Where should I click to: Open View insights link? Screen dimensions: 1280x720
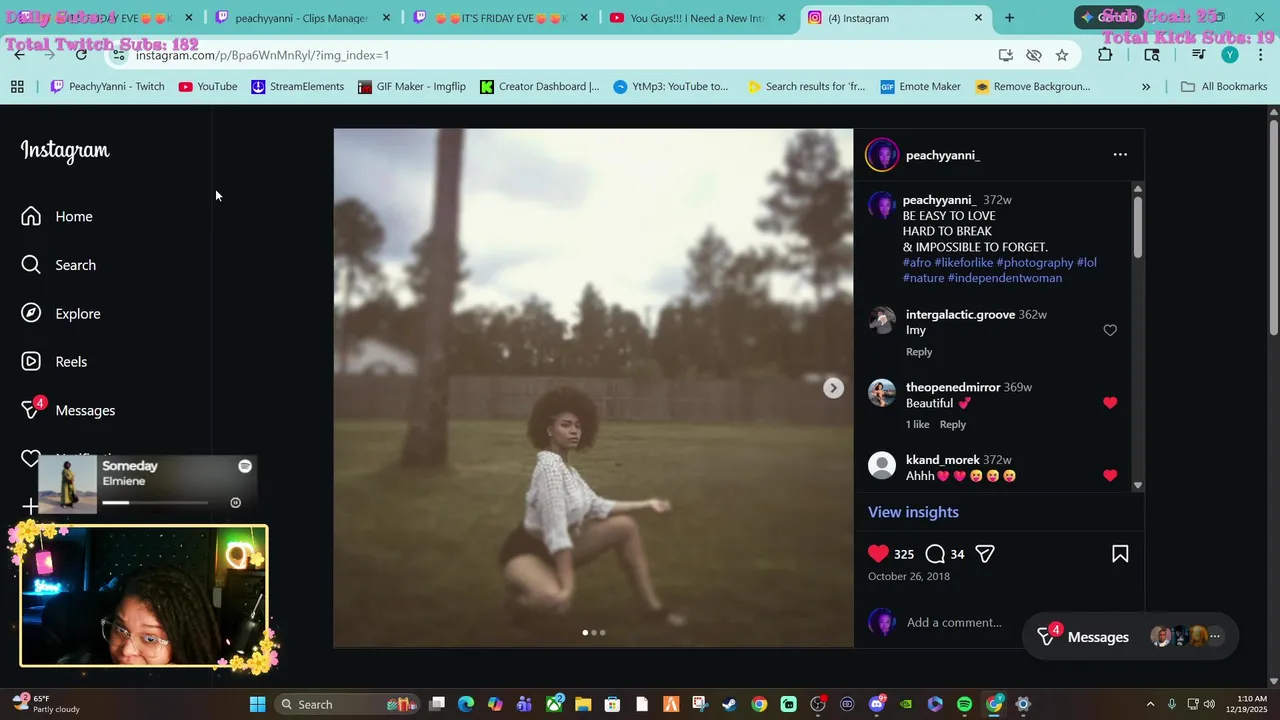click(913, 512)
